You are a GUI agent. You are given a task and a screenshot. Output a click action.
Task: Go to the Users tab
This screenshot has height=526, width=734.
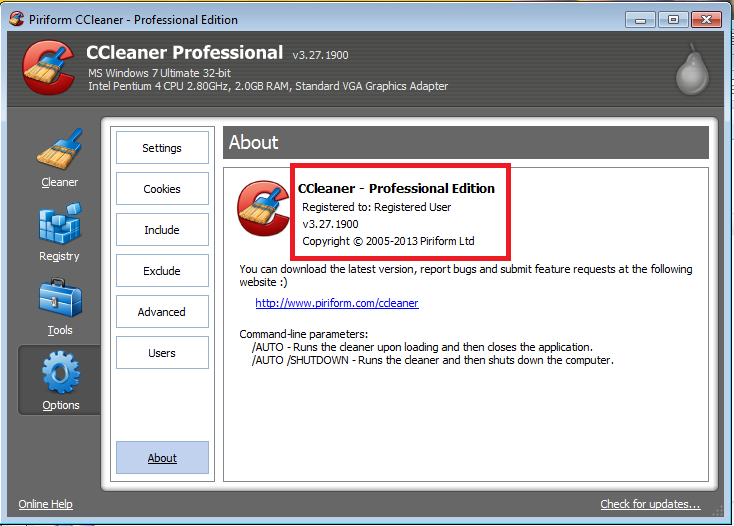coord(162,353)
